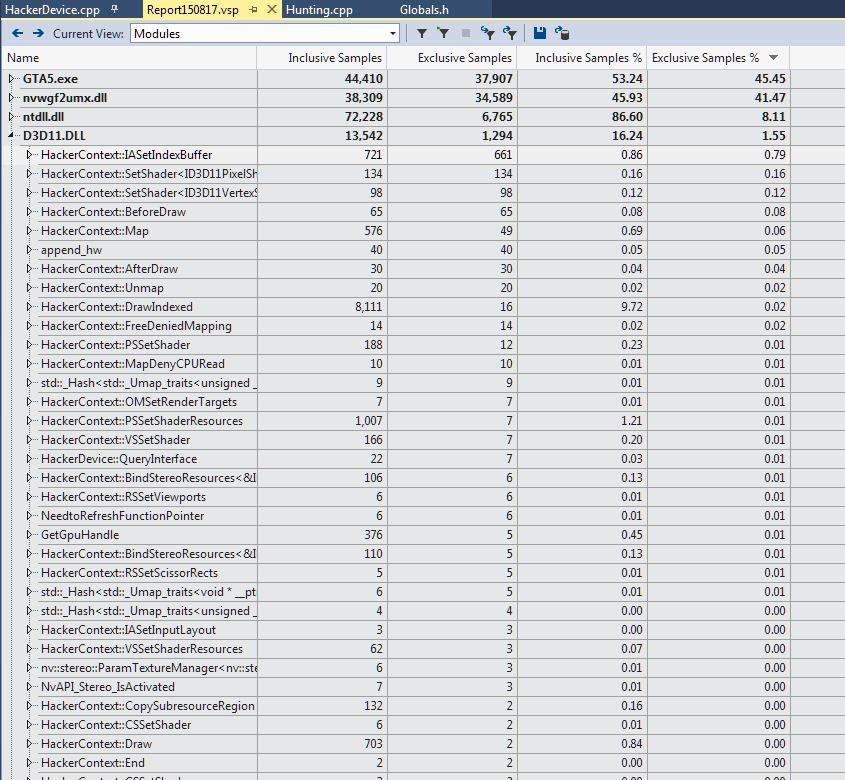Expand HackerContext::Map row
This screenshot has height=780, width=845.
pos(29,231)
